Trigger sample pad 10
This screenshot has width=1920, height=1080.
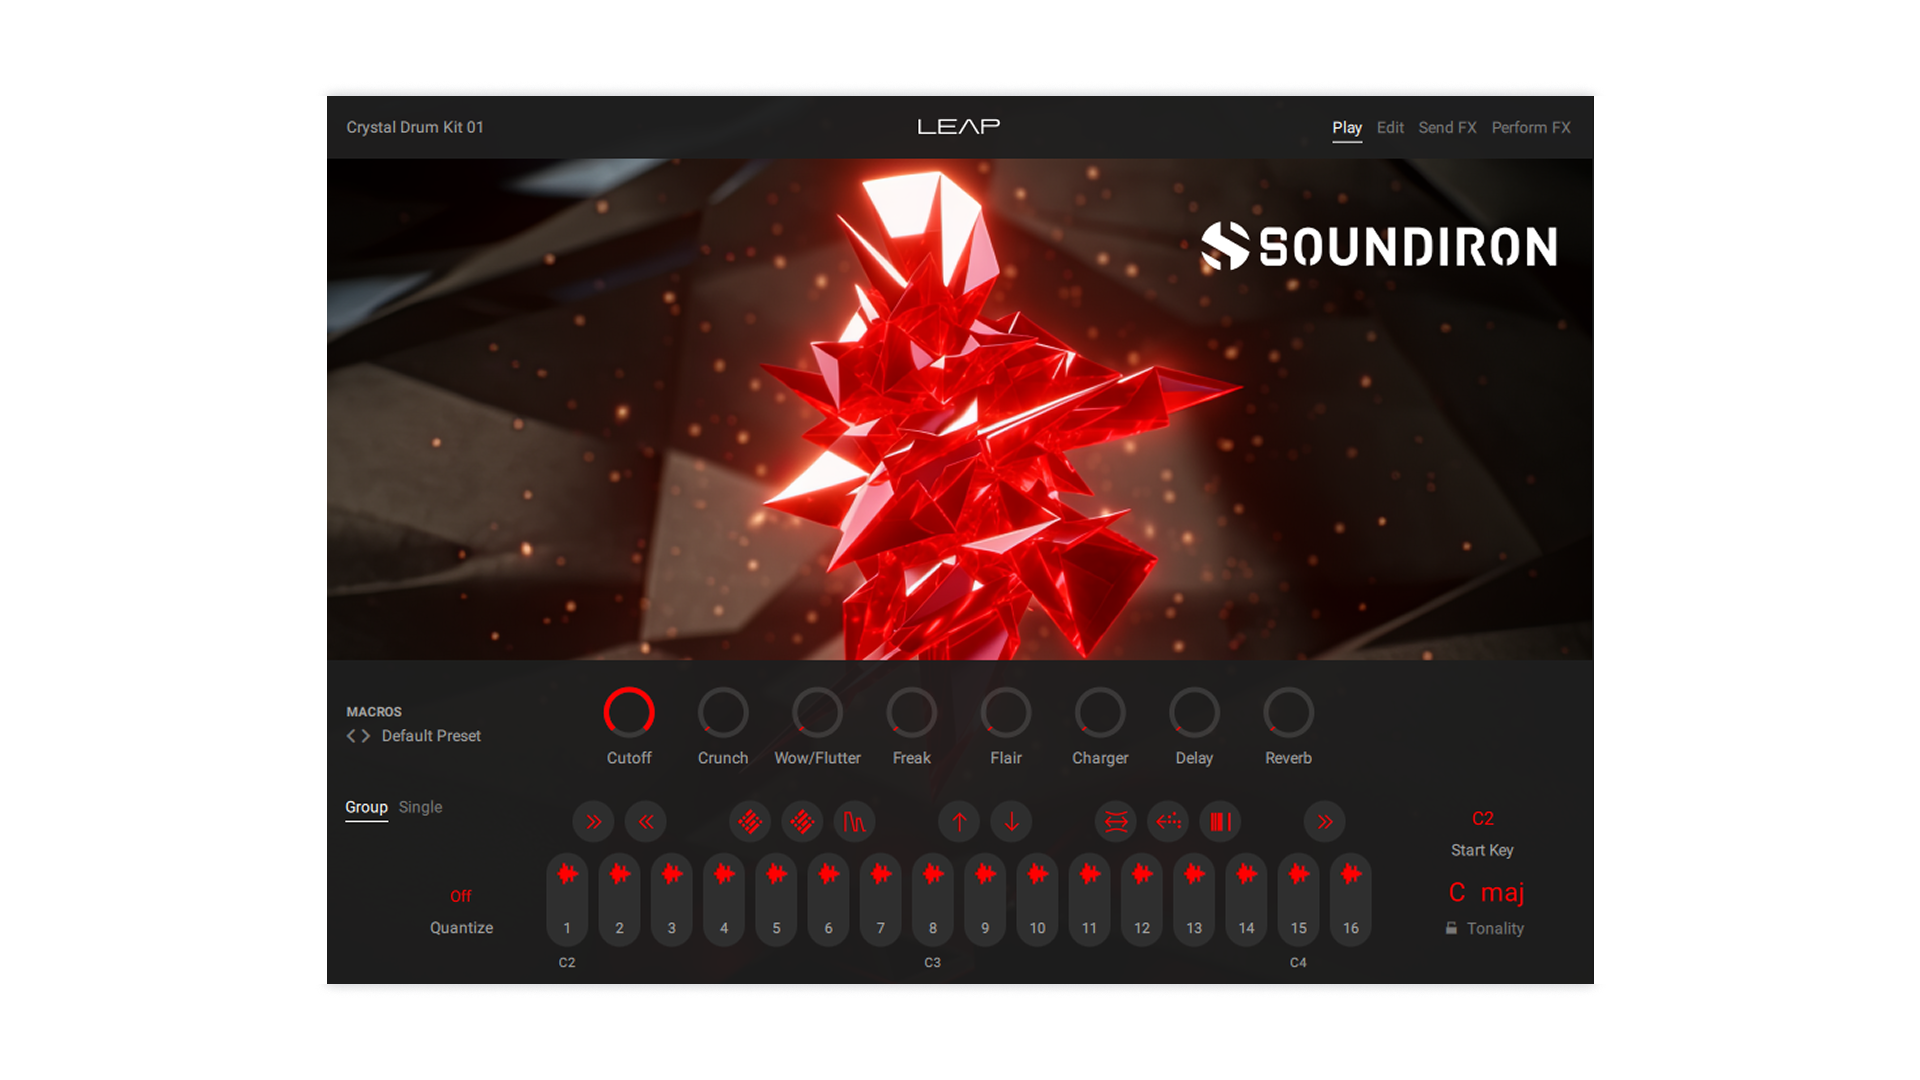pos(1037,899)
